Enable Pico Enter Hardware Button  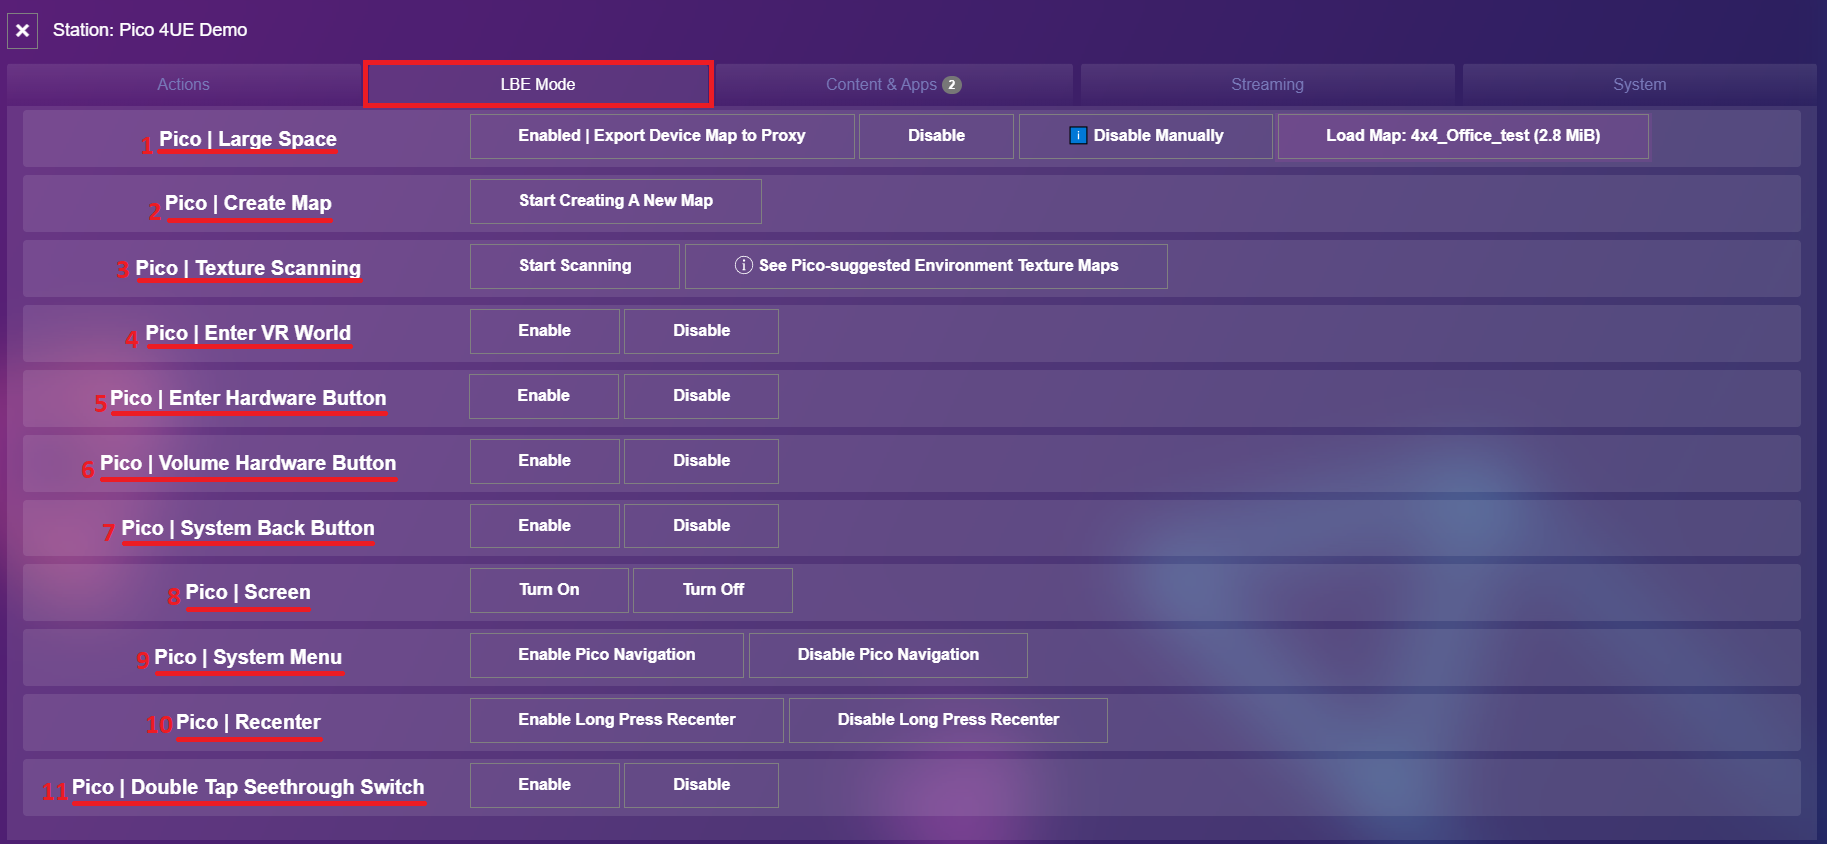pyautogui.click(x=544, y=396)
